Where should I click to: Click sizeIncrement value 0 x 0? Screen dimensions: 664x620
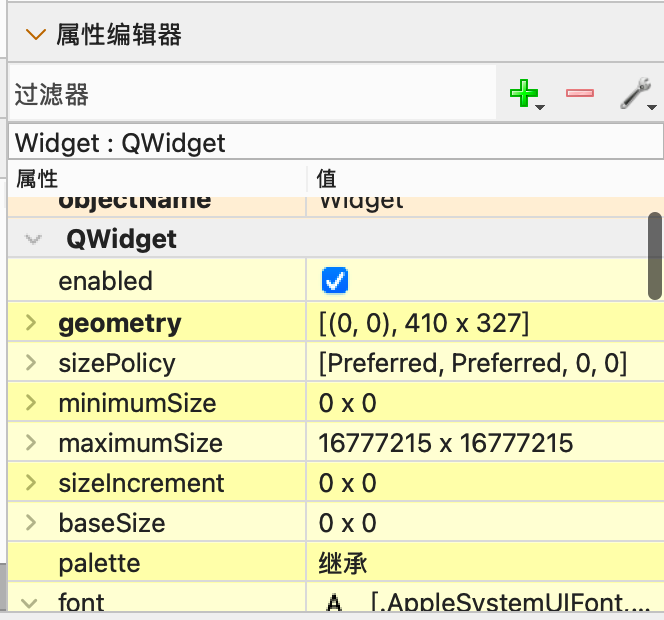[348, 483]
